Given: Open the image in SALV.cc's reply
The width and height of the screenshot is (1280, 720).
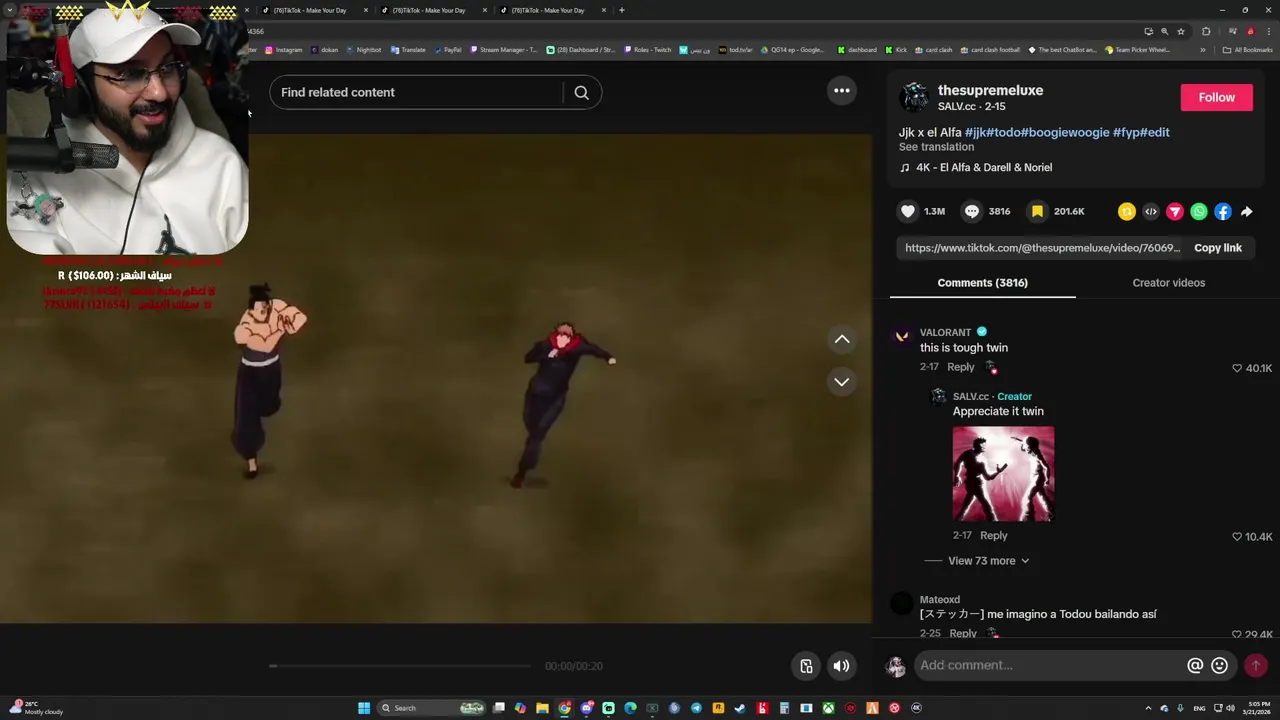Looking at the screenshot, I should point(1003,474).
